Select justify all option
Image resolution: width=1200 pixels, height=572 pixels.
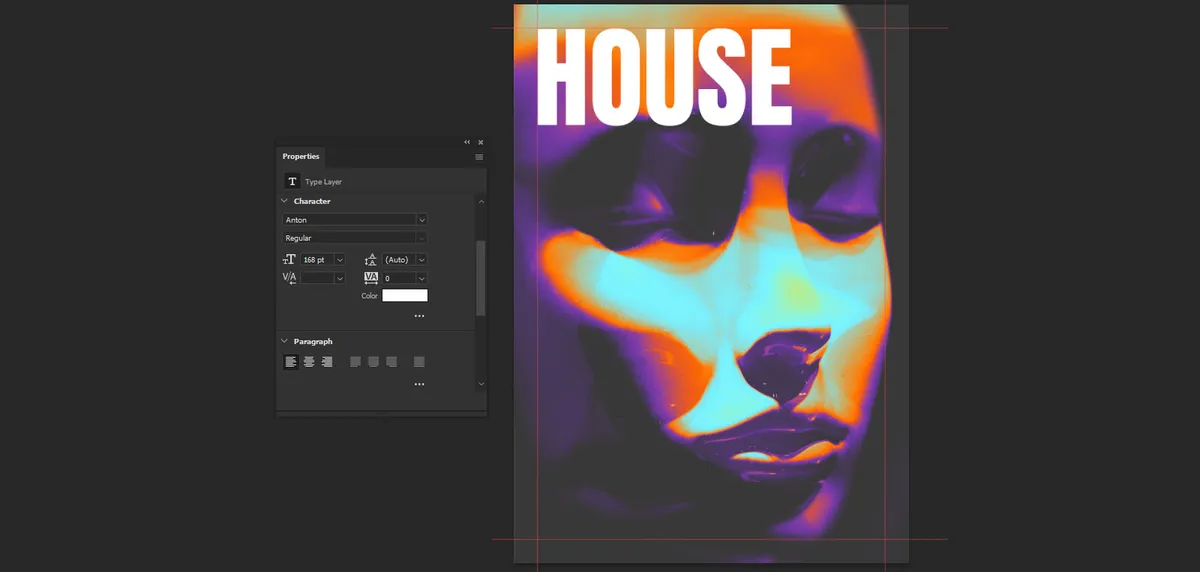tap(419, 362)
